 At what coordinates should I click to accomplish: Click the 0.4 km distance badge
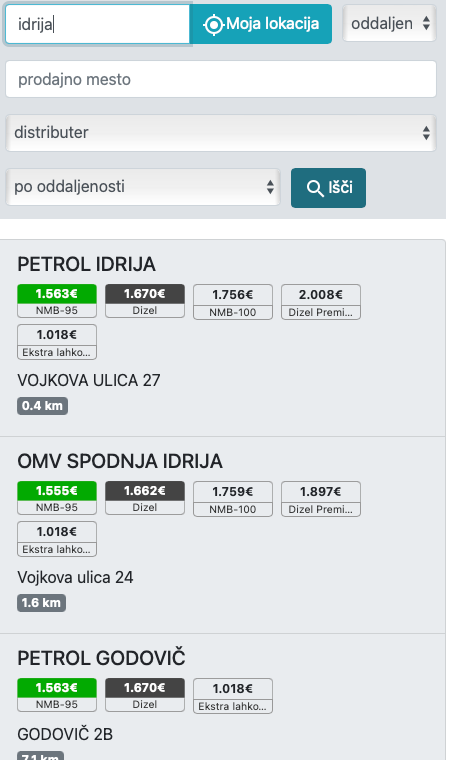[x=42, y=406]
